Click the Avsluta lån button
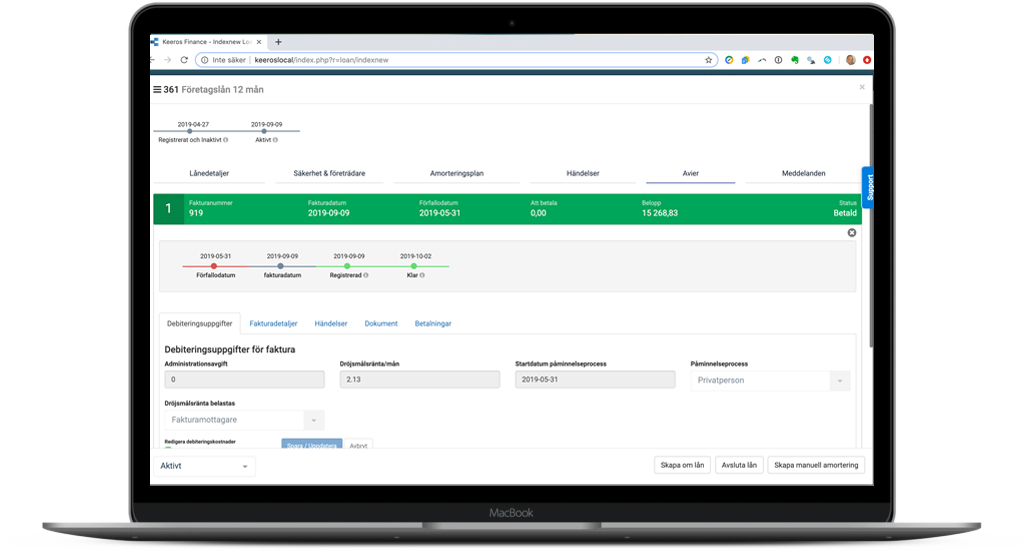This screenshot has width=1024, height=551. [740, 465]
